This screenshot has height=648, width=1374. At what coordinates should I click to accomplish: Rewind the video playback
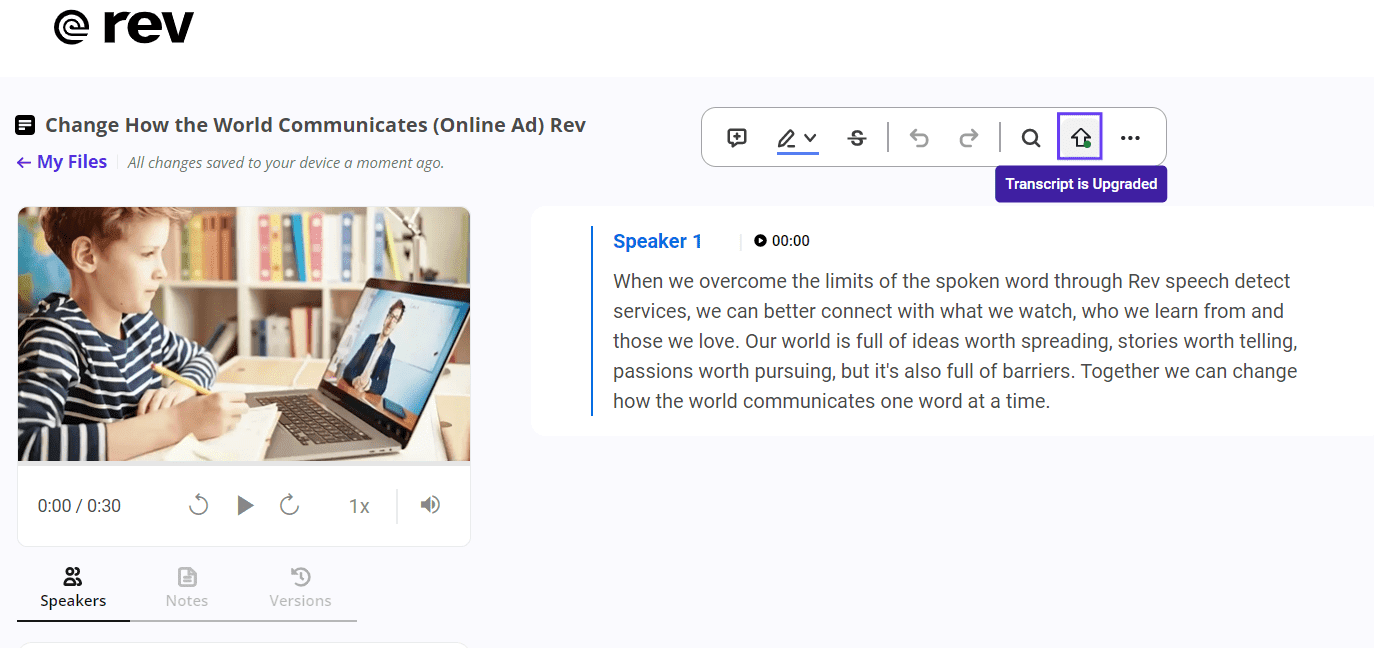tap(199, 505)
